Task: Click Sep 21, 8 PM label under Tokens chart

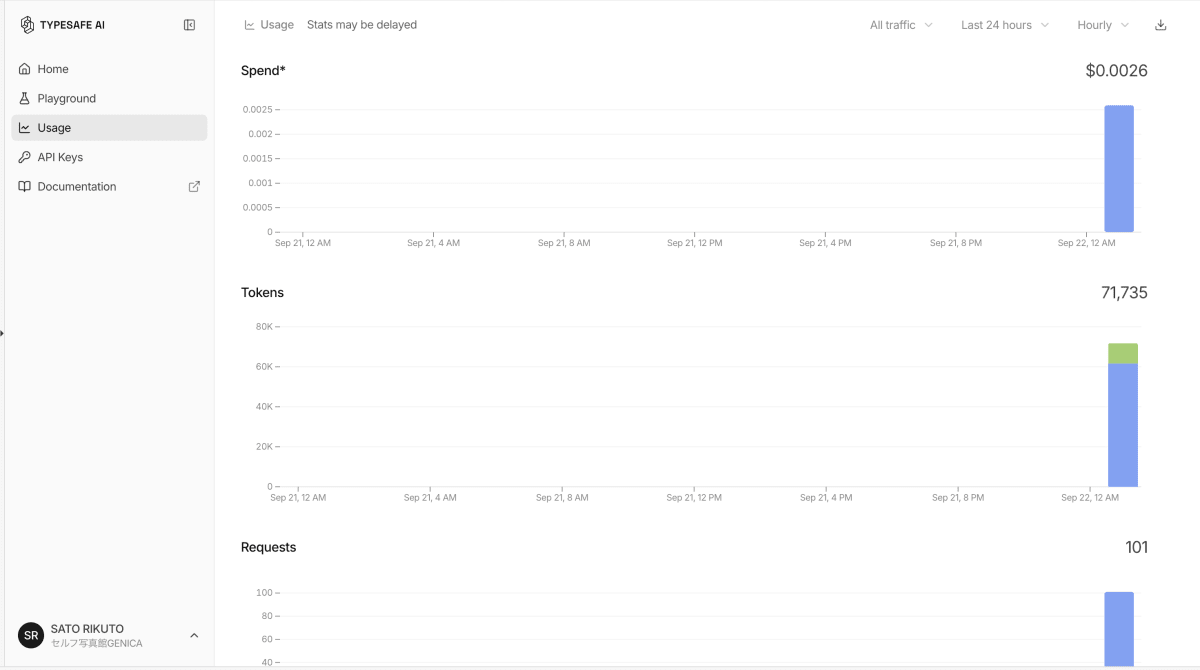Action: tap(958, 497)
